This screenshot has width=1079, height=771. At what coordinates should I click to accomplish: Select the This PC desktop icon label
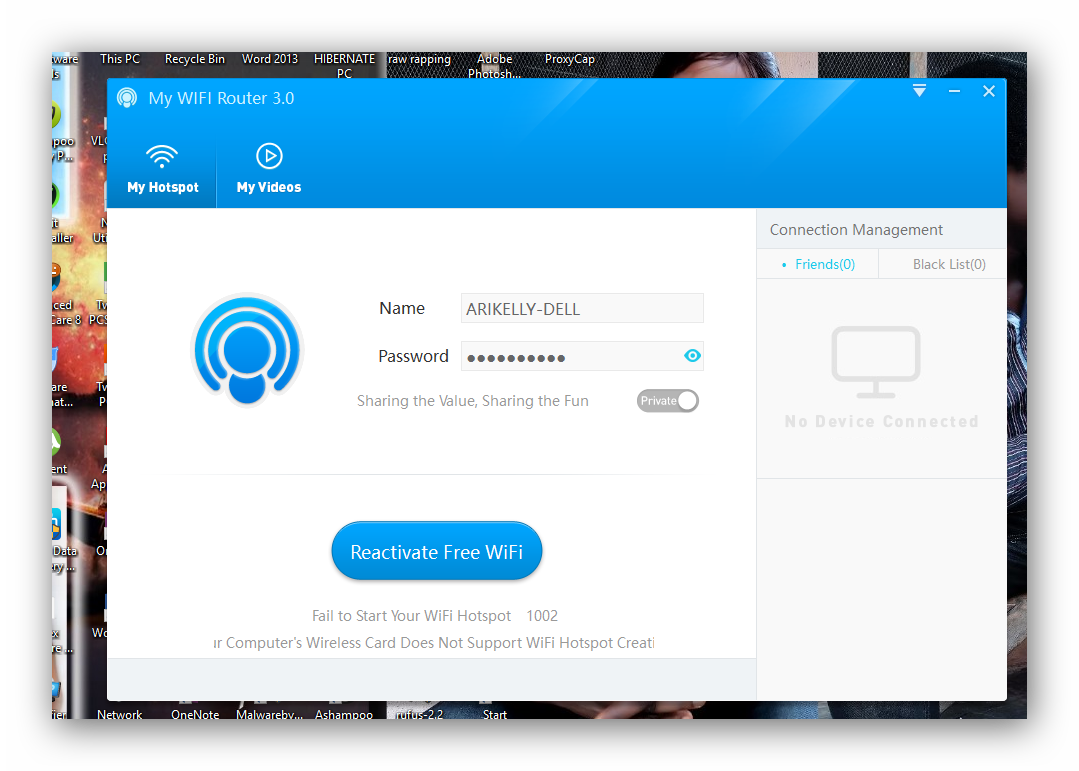coord(120,59)
